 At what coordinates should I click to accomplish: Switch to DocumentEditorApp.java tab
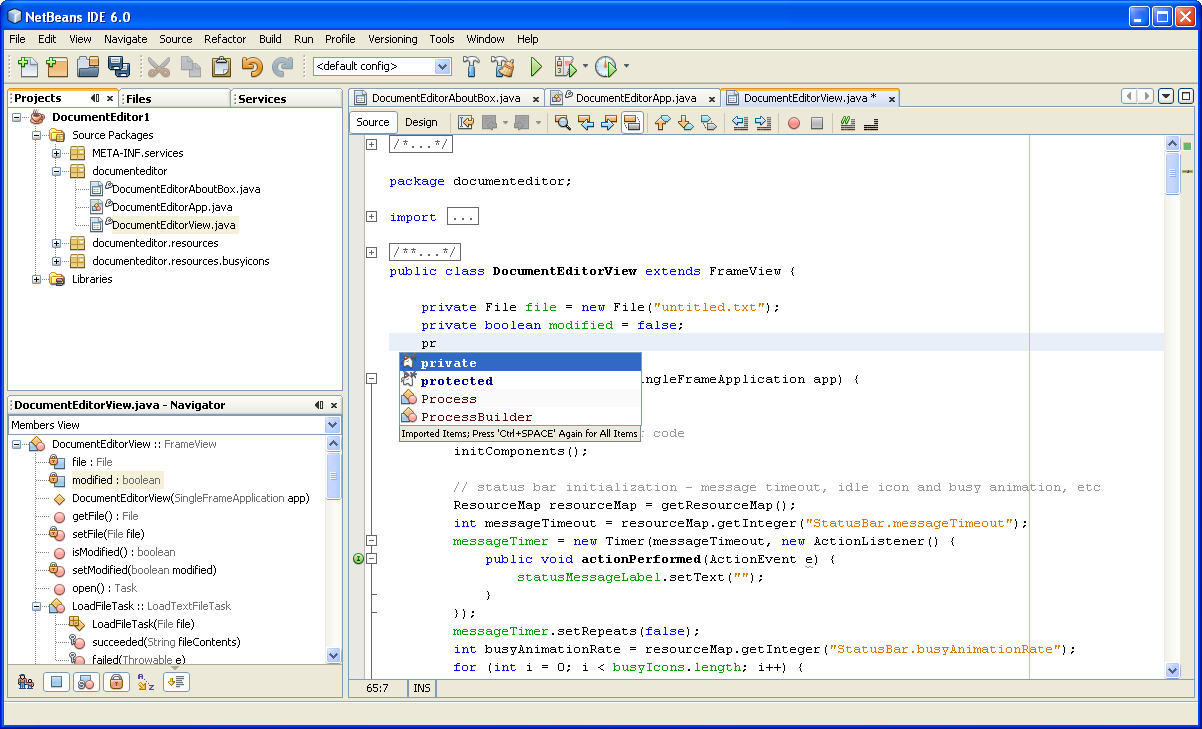pos(635,98)
